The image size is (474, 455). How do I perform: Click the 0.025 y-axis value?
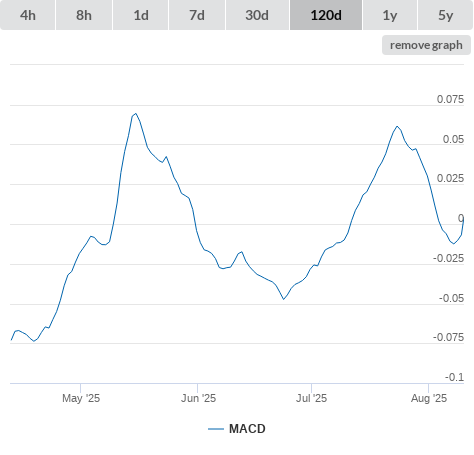[x=450, y=178]
